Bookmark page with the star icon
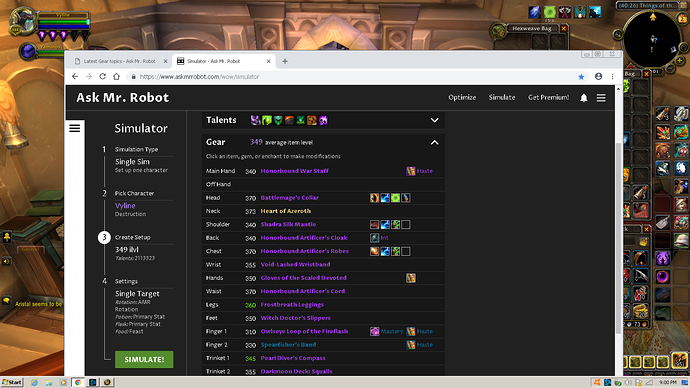690x388 pixels. tap(581, 77)
